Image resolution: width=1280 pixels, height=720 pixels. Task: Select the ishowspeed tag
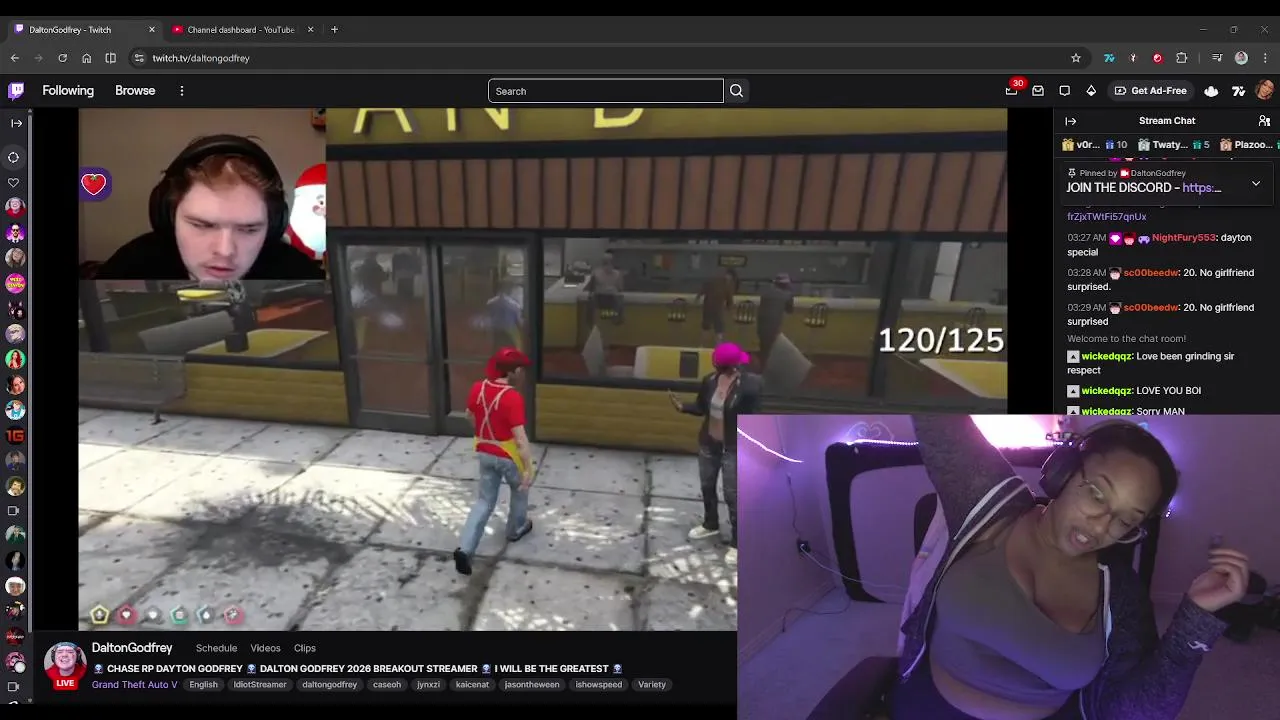[599, 685]
